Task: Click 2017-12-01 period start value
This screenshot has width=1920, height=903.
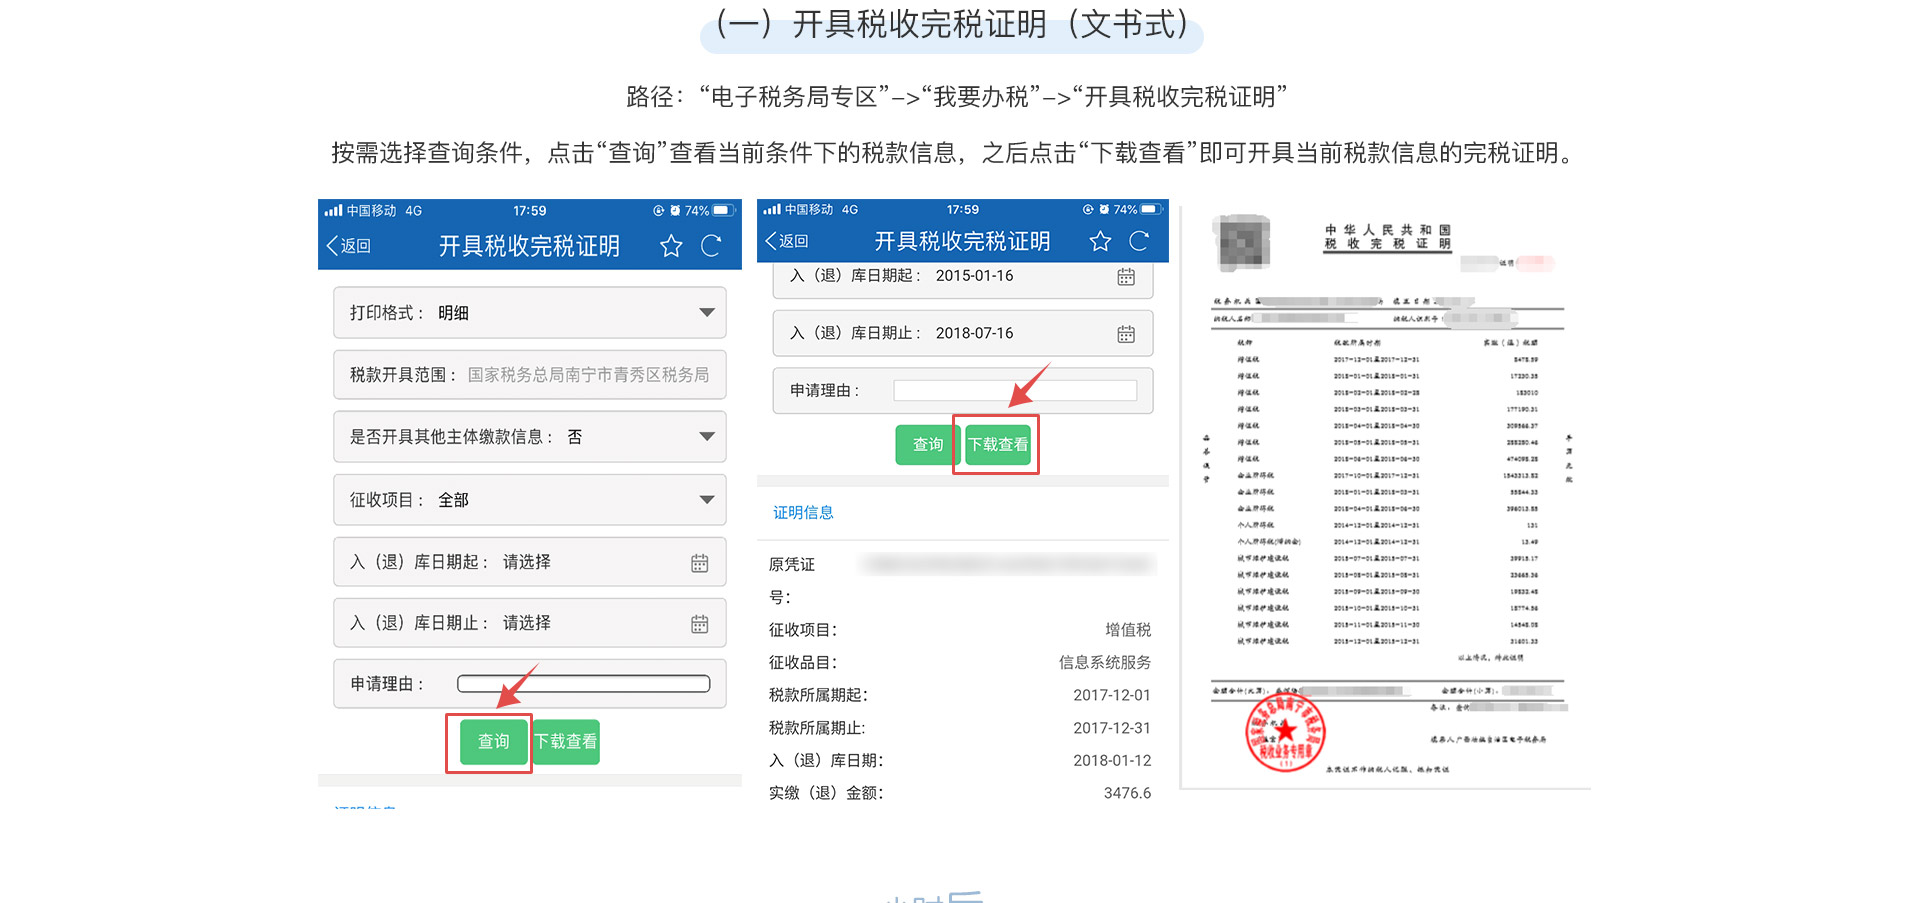Action: tap(1112, 696)
